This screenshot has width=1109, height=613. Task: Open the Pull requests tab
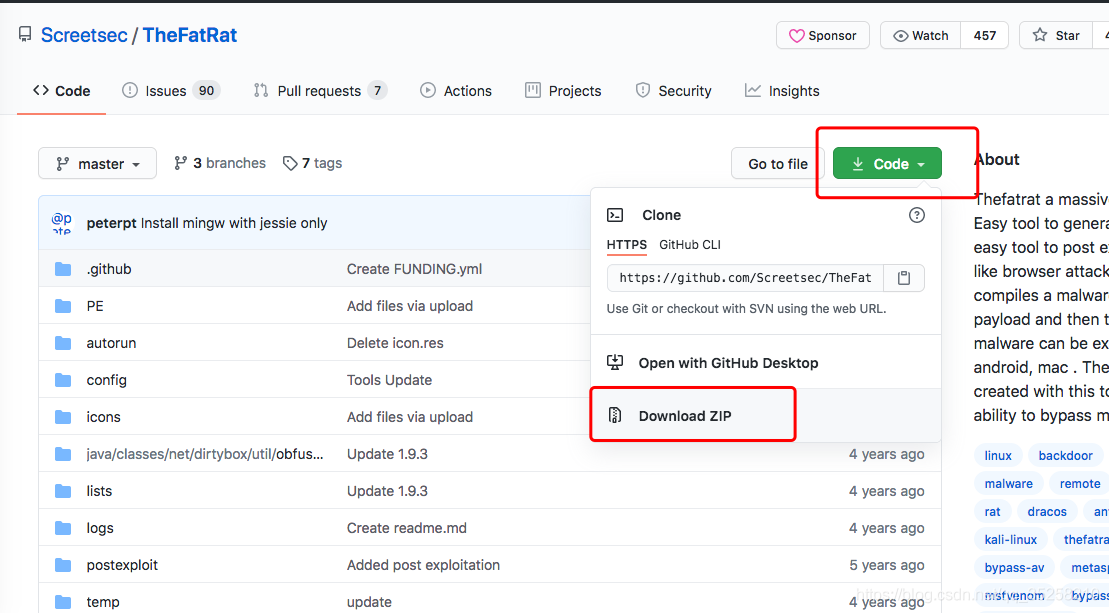coord(320,91)
